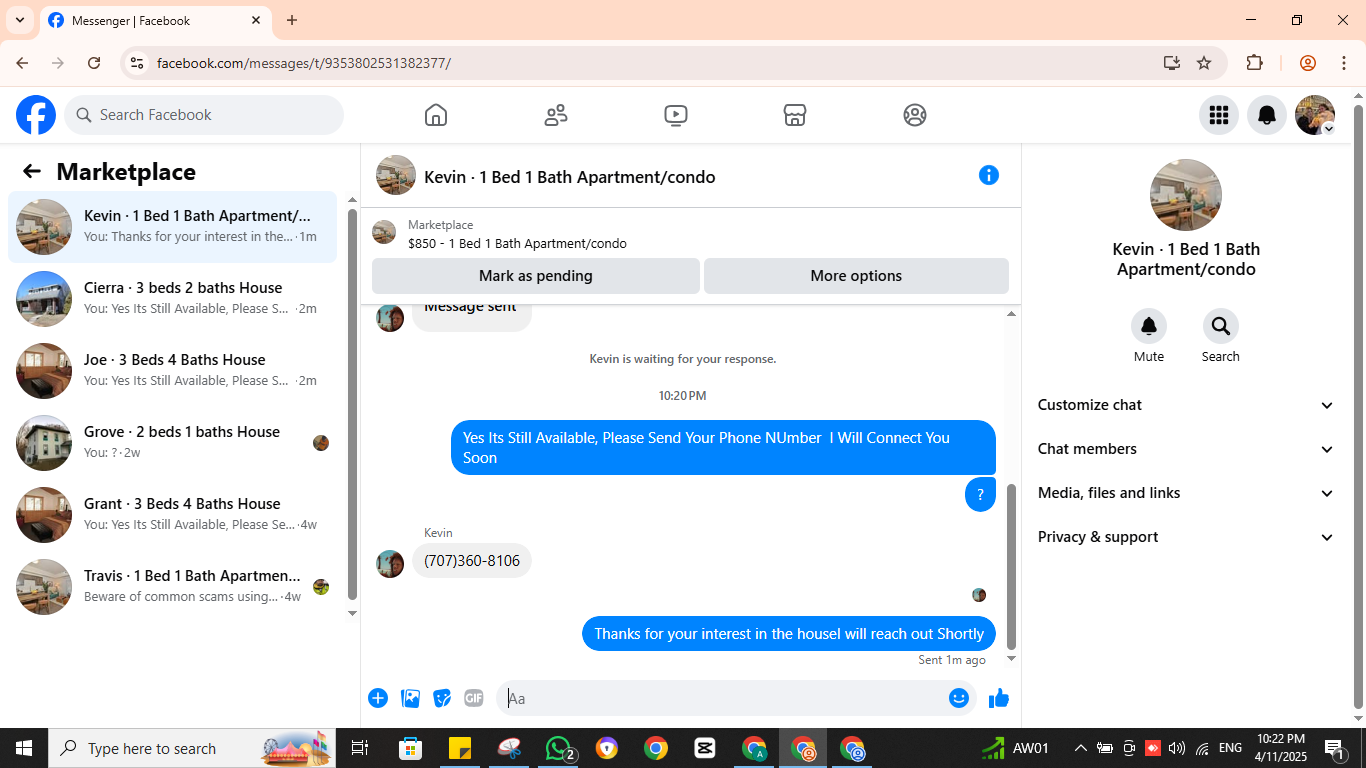The width and height of the screenshot is (1366, 768).
Task: Open the $850 Marketplace listing link
Action: (x=517, y=243)
